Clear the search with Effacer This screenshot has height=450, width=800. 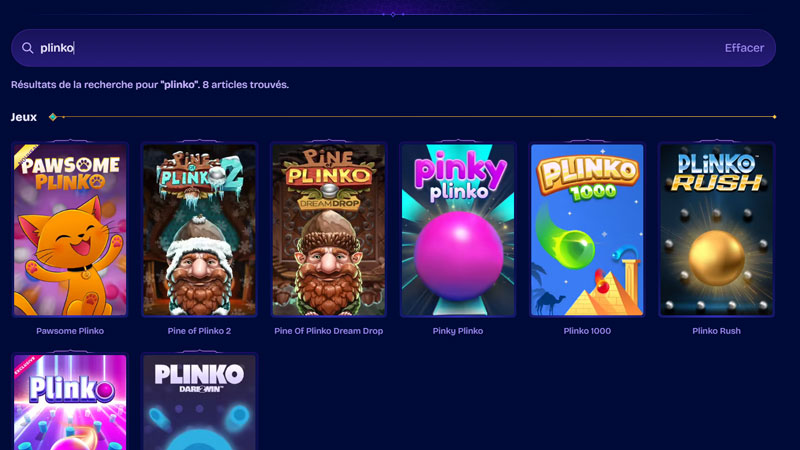click(744, 48)
